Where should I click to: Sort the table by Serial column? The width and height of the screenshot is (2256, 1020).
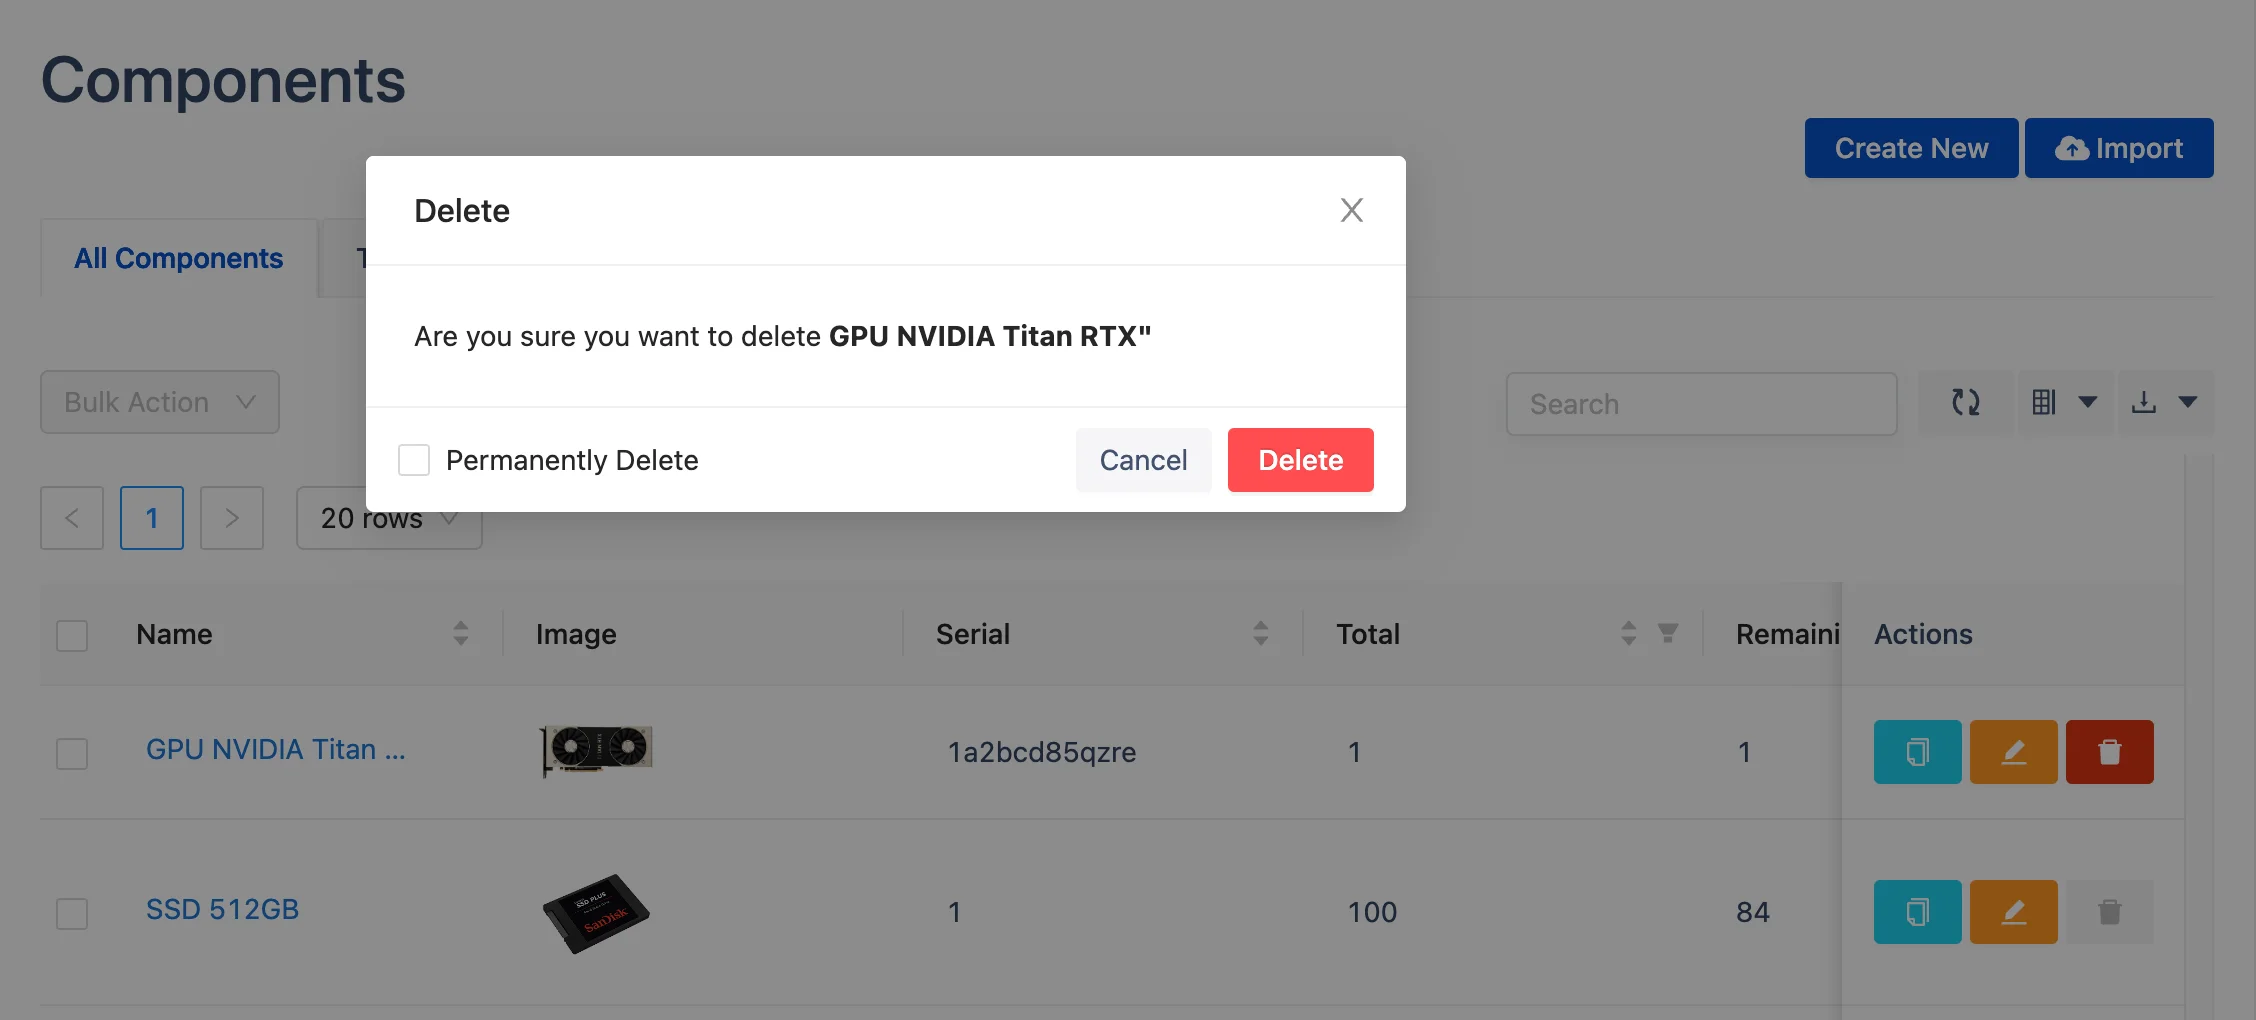point(1262,633)
